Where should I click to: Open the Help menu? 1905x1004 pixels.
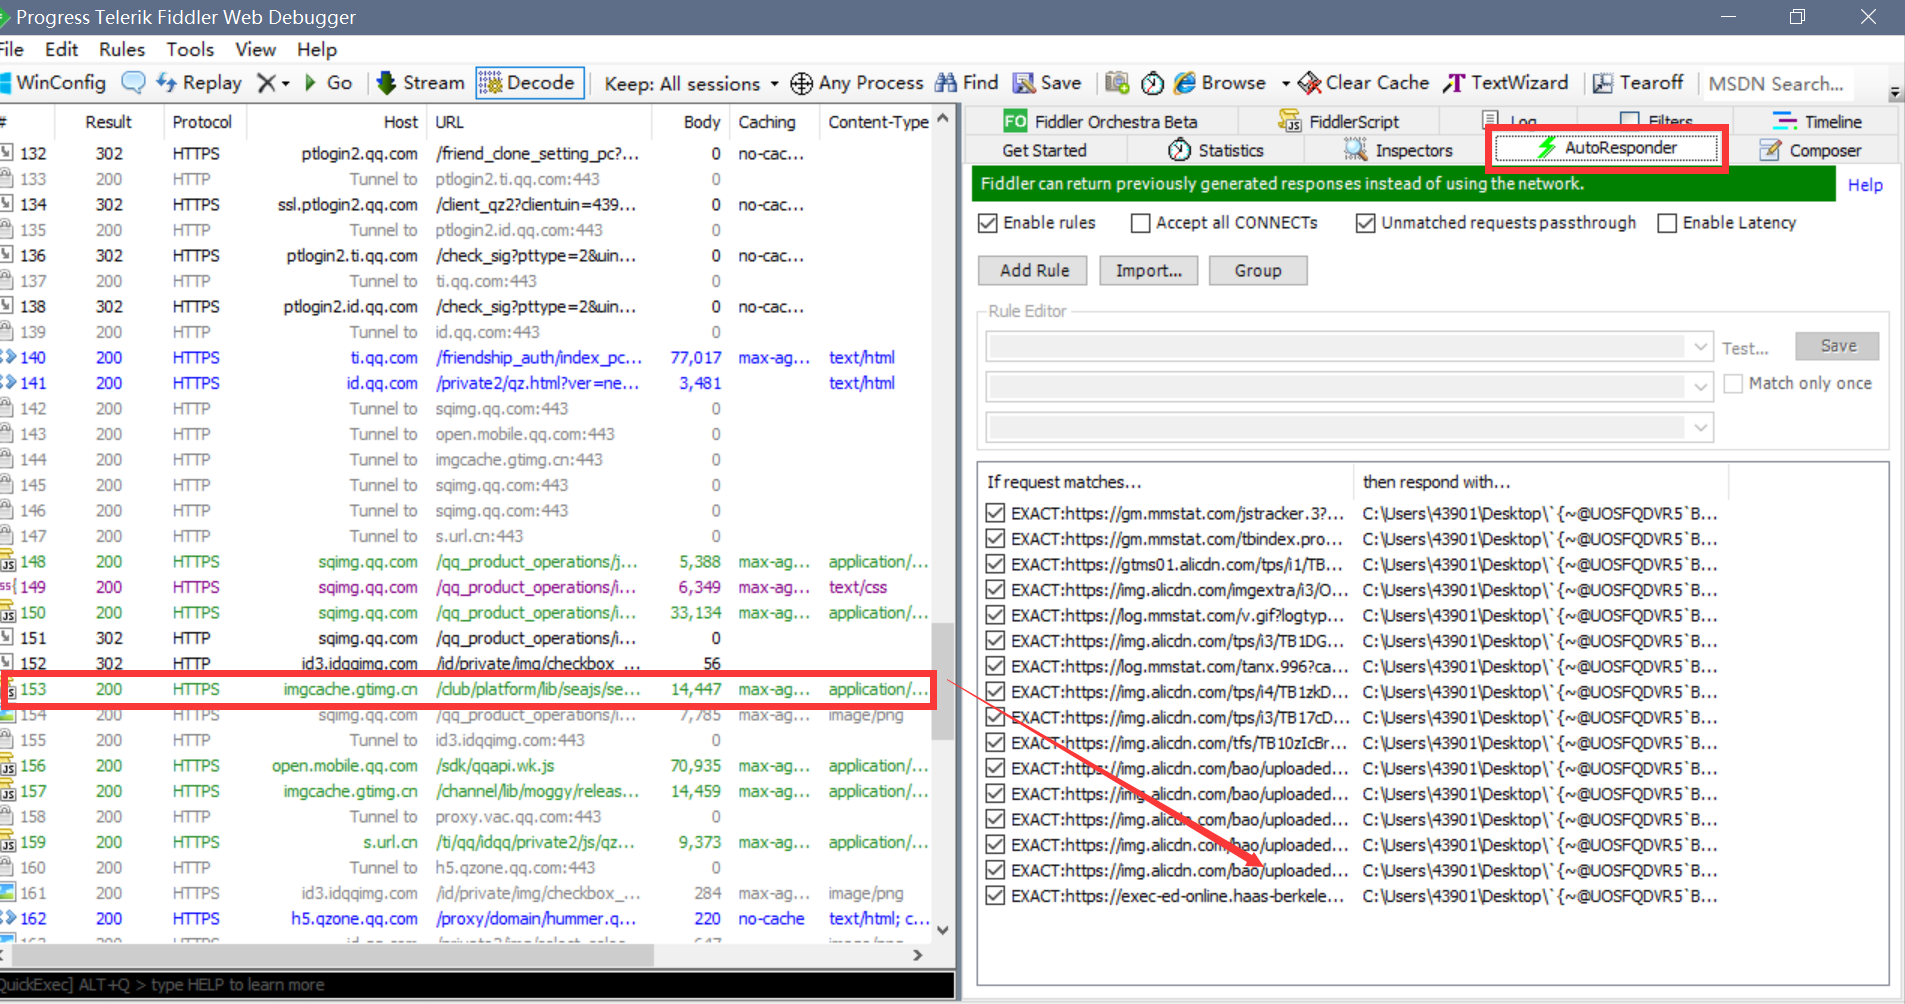pyautogui.click(x=317, y=49)
